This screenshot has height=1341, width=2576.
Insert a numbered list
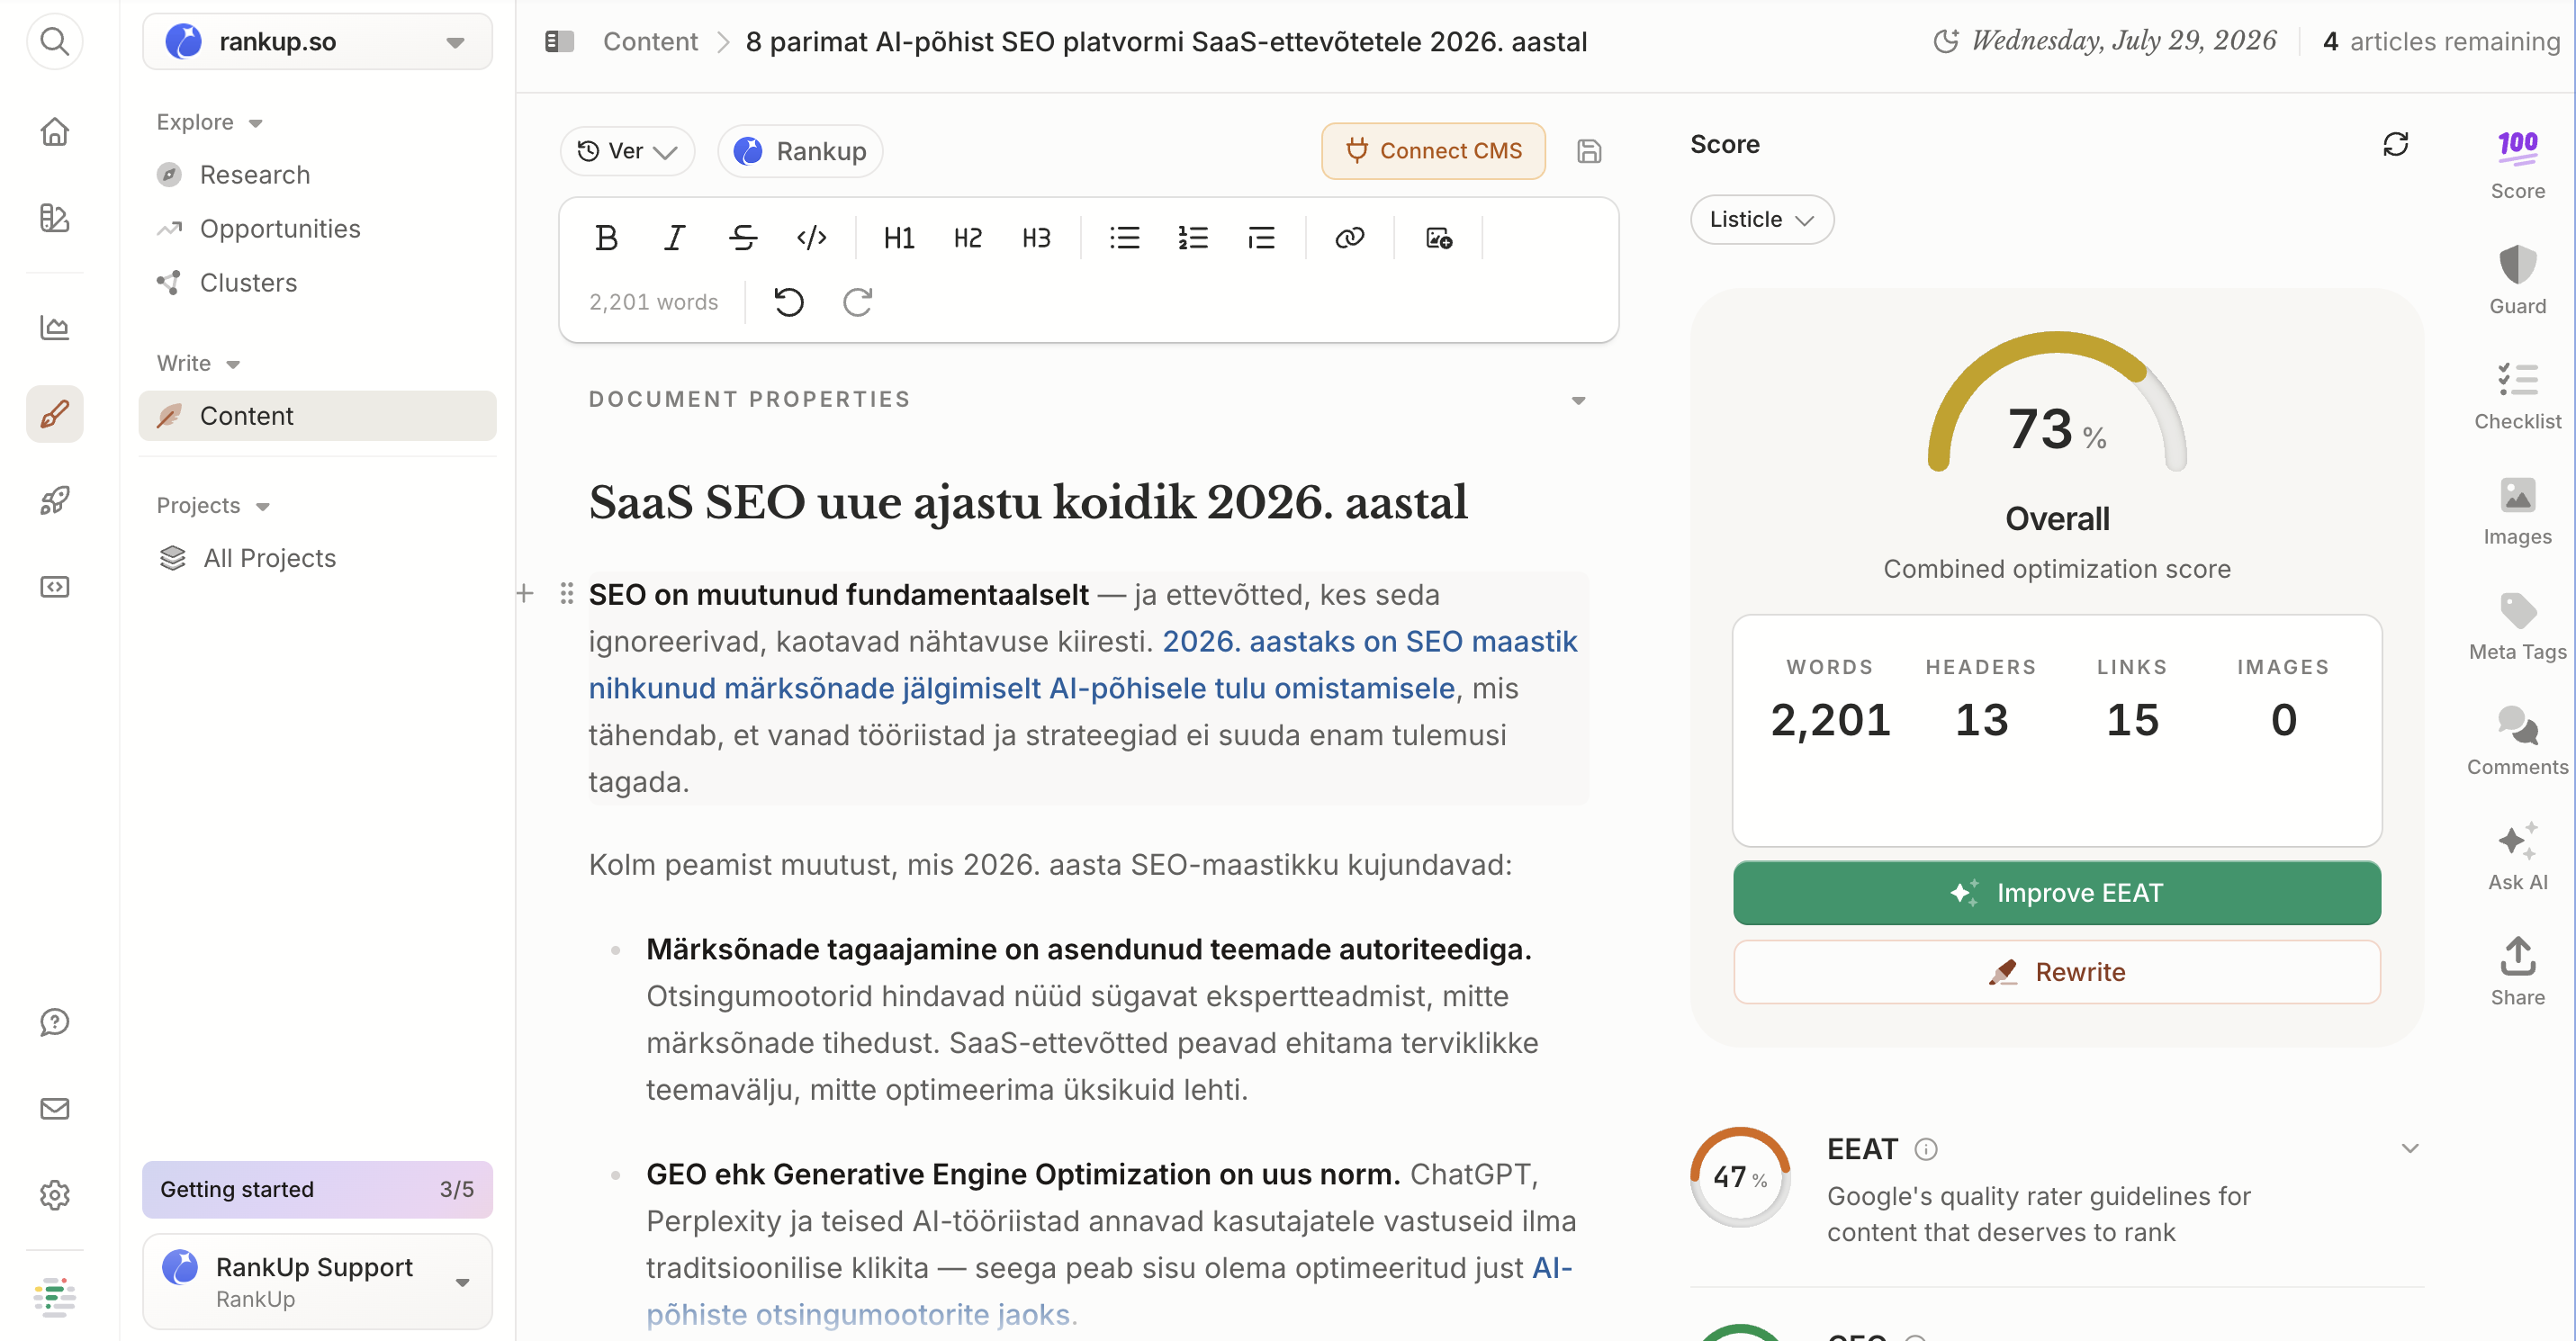1193,238
